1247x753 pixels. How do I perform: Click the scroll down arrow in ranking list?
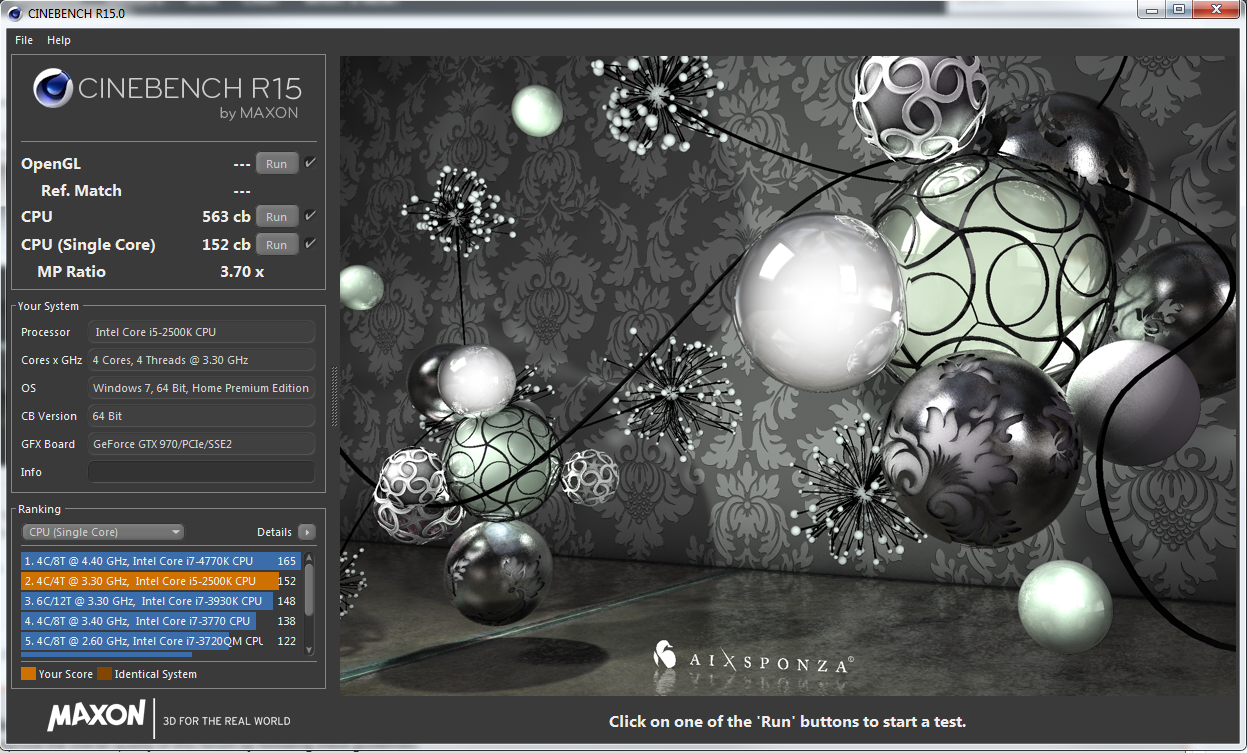tap(309, 651)
